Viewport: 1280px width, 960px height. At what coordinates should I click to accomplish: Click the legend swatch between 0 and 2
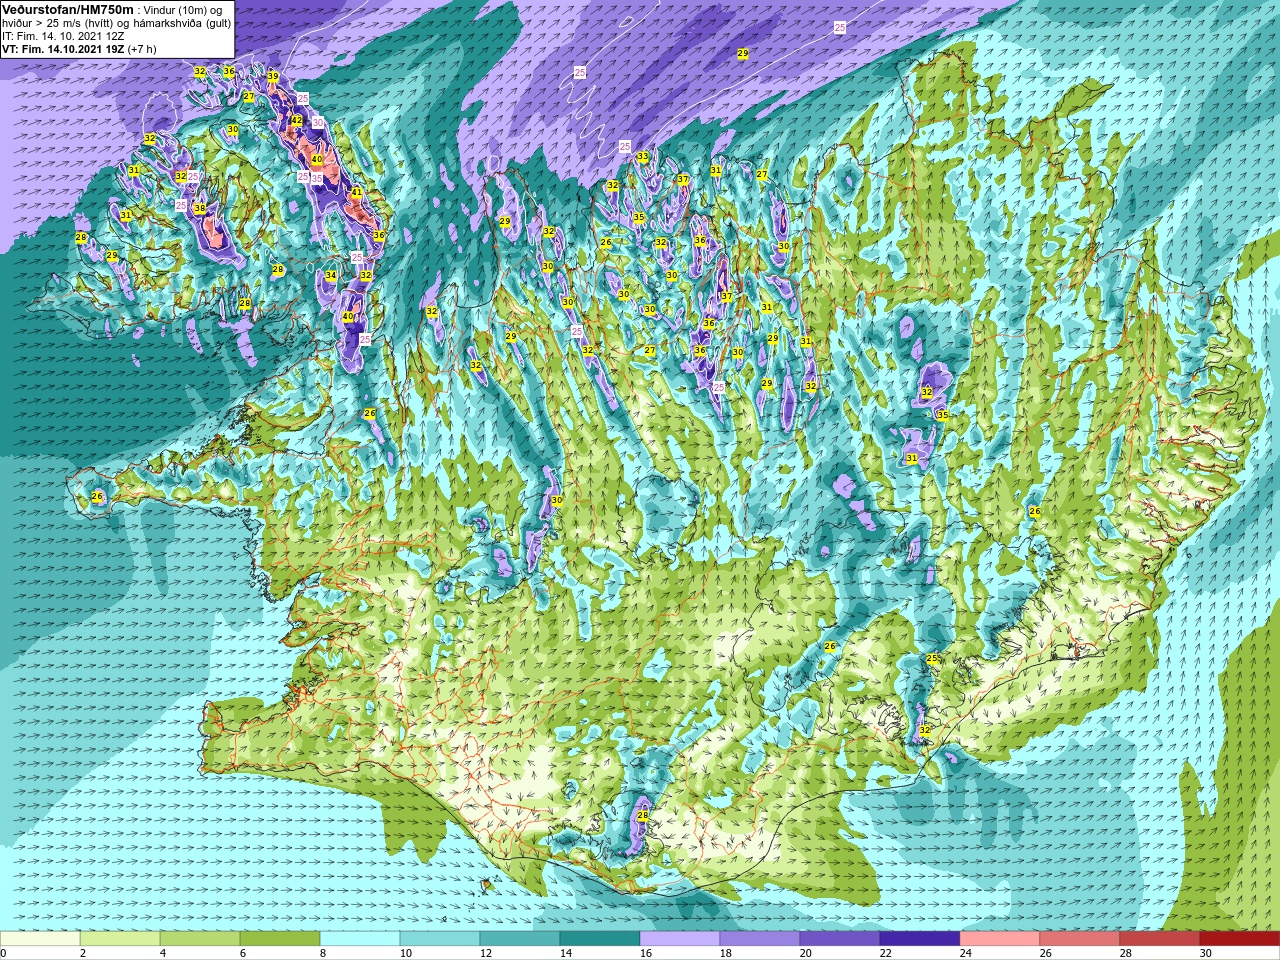(40, 939)
